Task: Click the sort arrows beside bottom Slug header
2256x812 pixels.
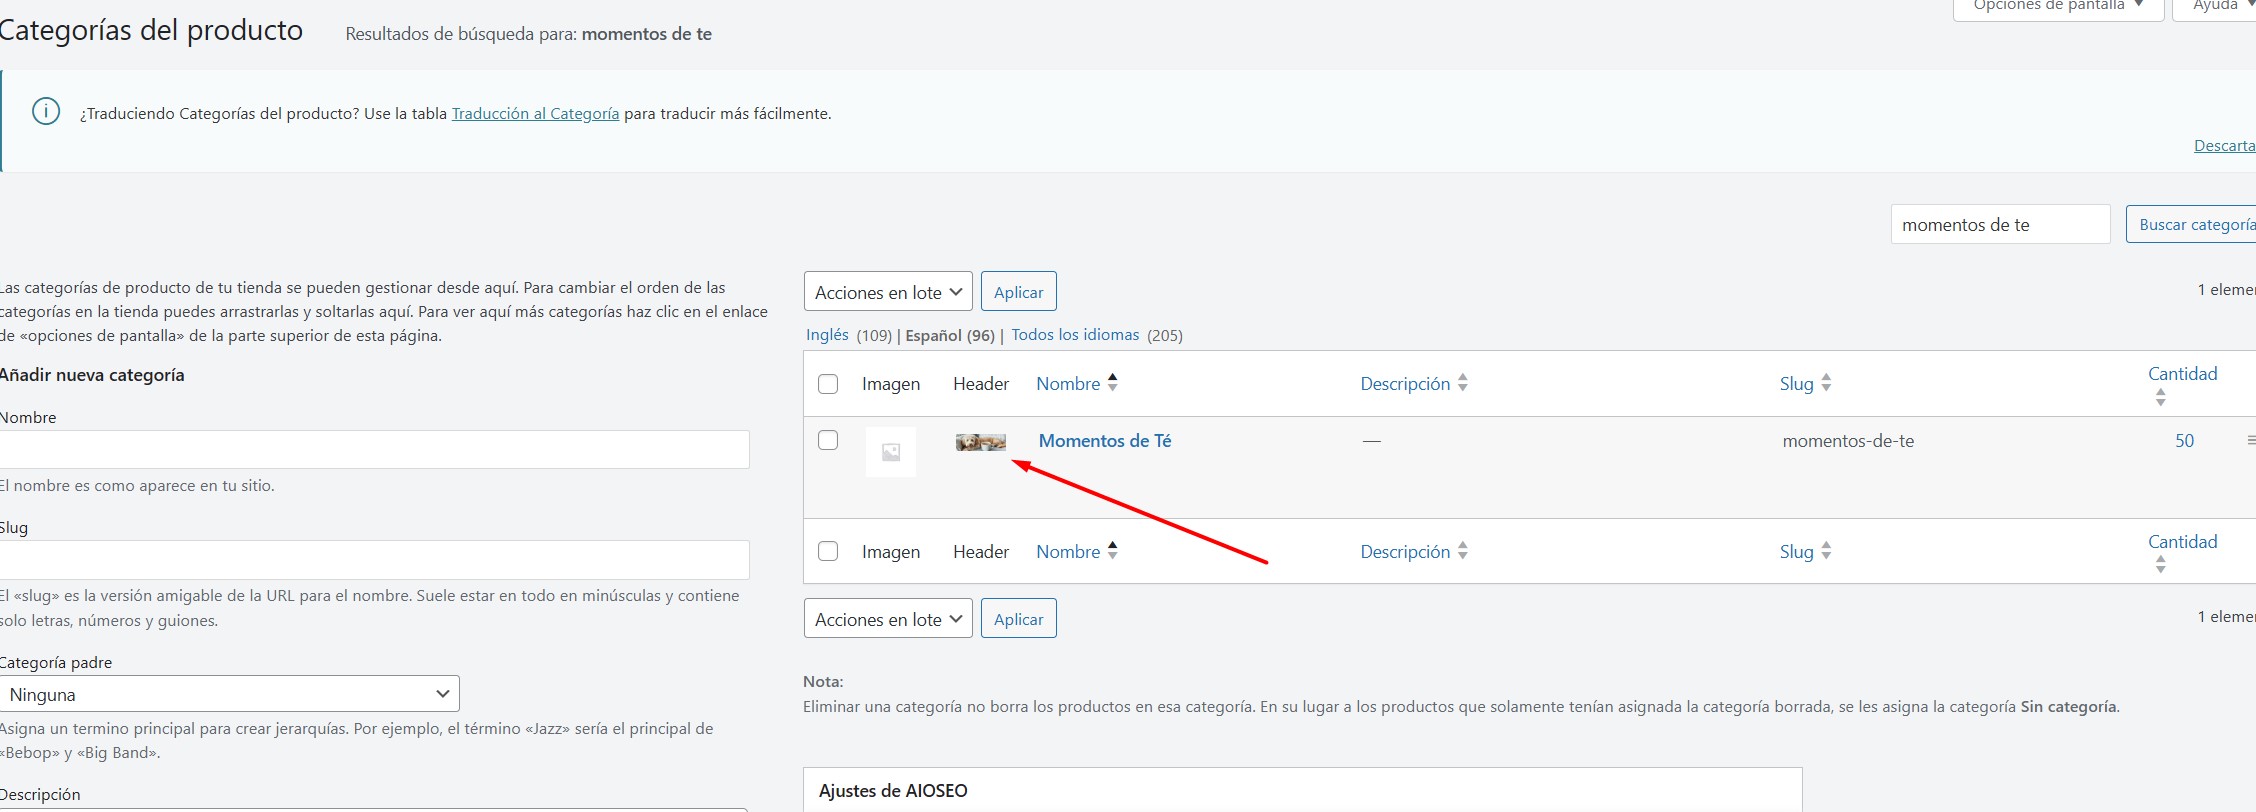Action: click(x=1826, y=551)
